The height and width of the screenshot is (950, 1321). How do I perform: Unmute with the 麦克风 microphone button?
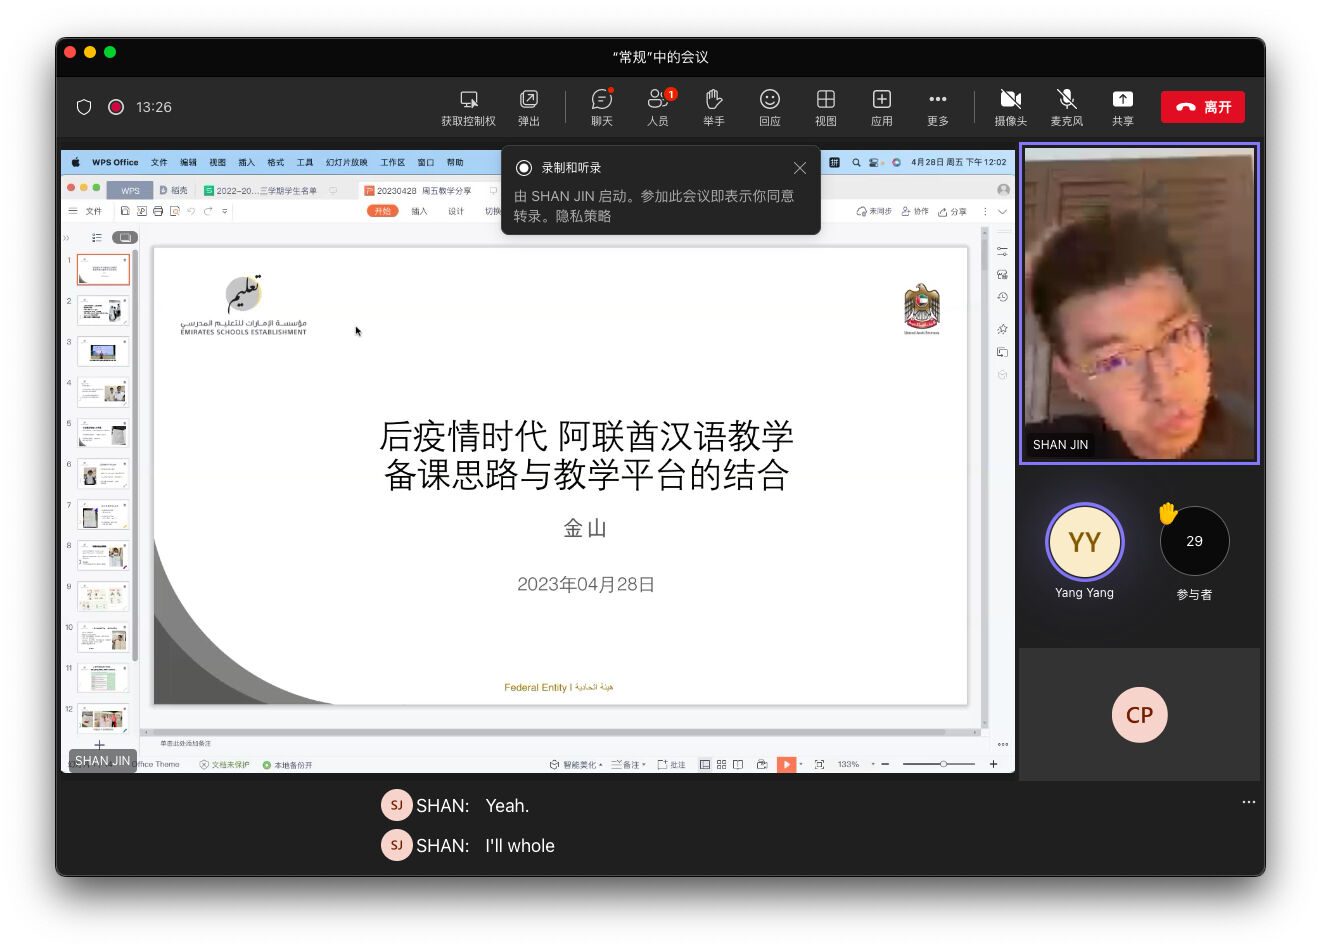click(x=1066, y=108)
